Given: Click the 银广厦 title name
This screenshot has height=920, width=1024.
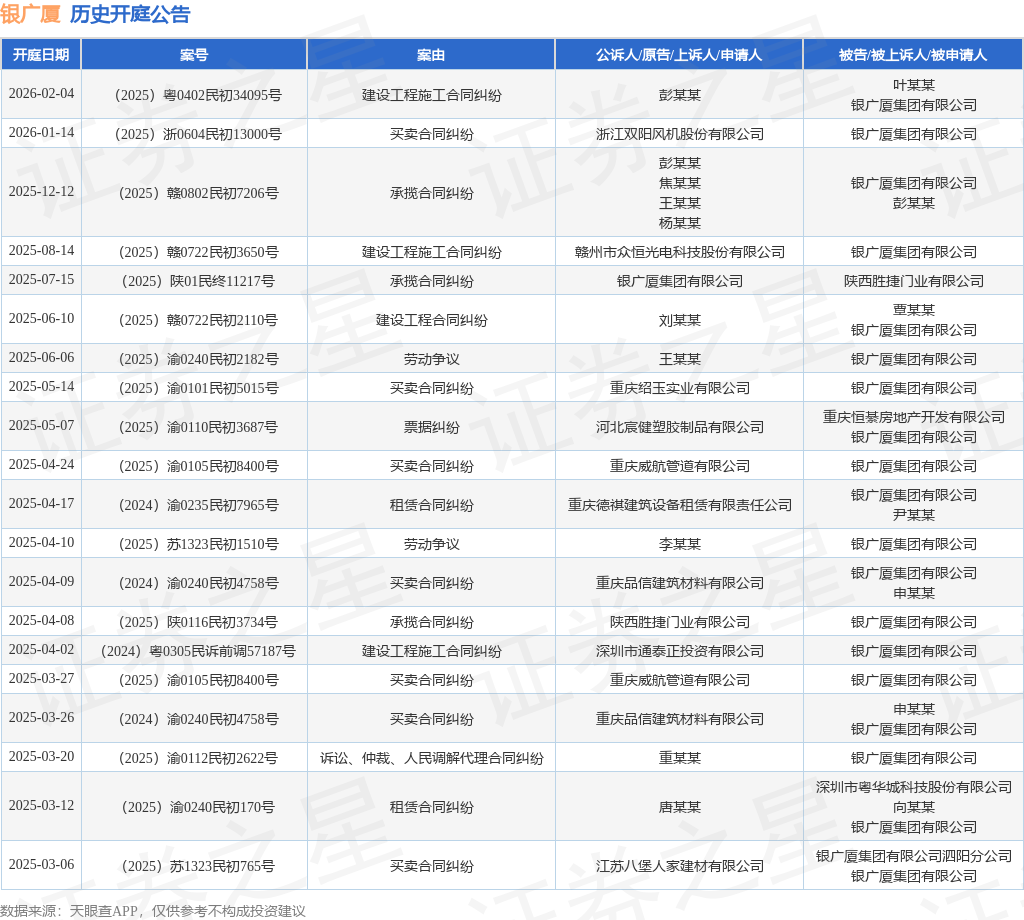Looking at the screenshot, I should 30,14.
